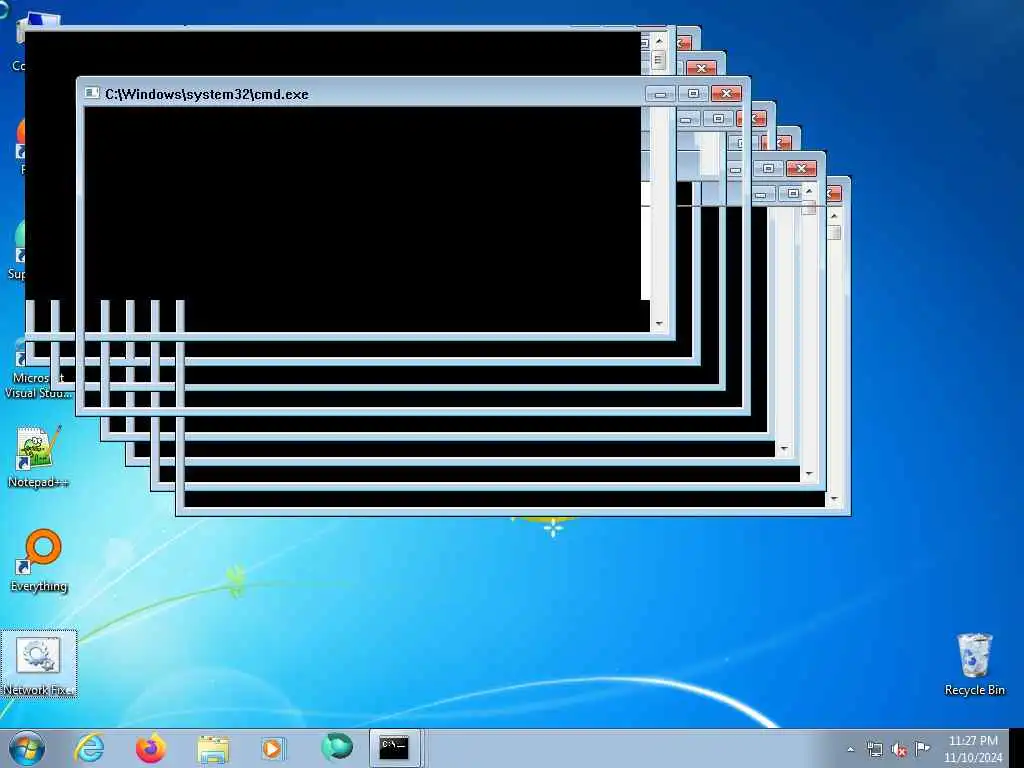Open Windows Media Player from taskbar

(x=272, y=748)
